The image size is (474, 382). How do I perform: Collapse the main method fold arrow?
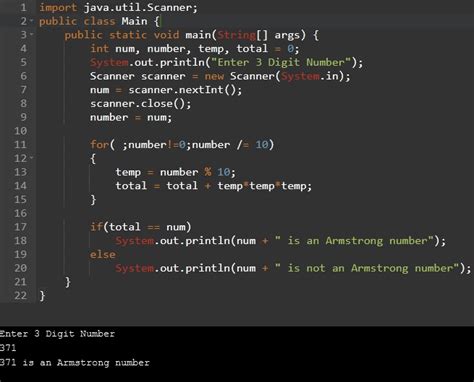point(32,34)
